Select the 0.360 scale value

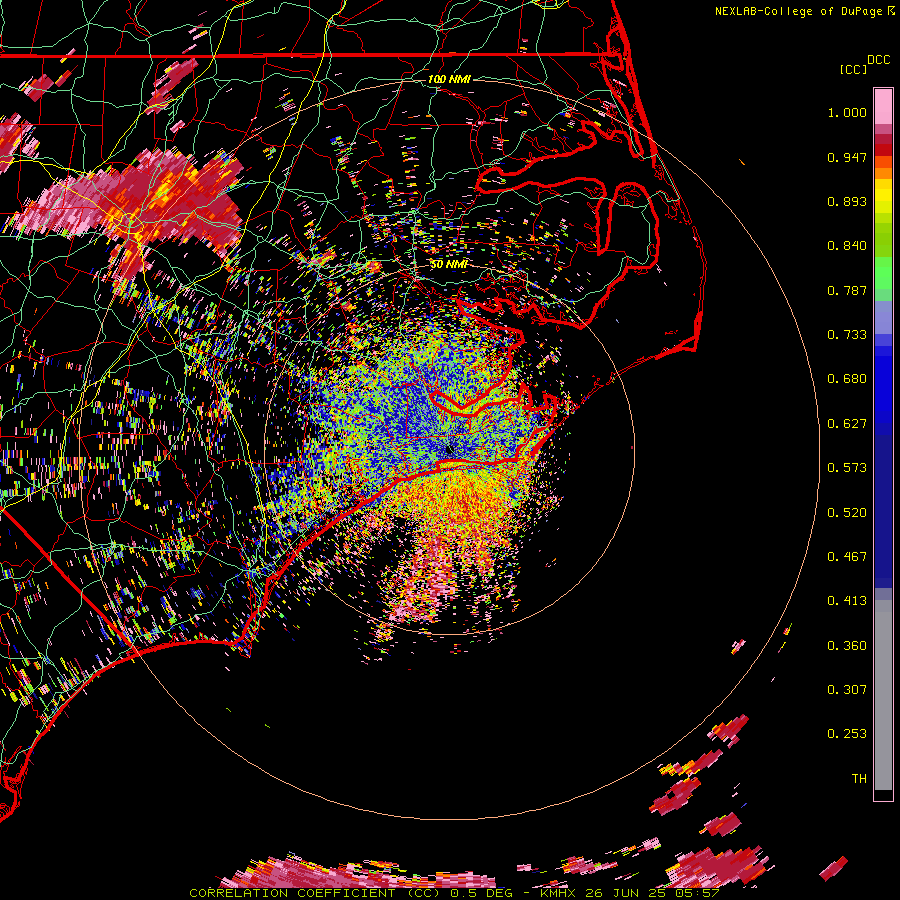[x=847, y=646]
